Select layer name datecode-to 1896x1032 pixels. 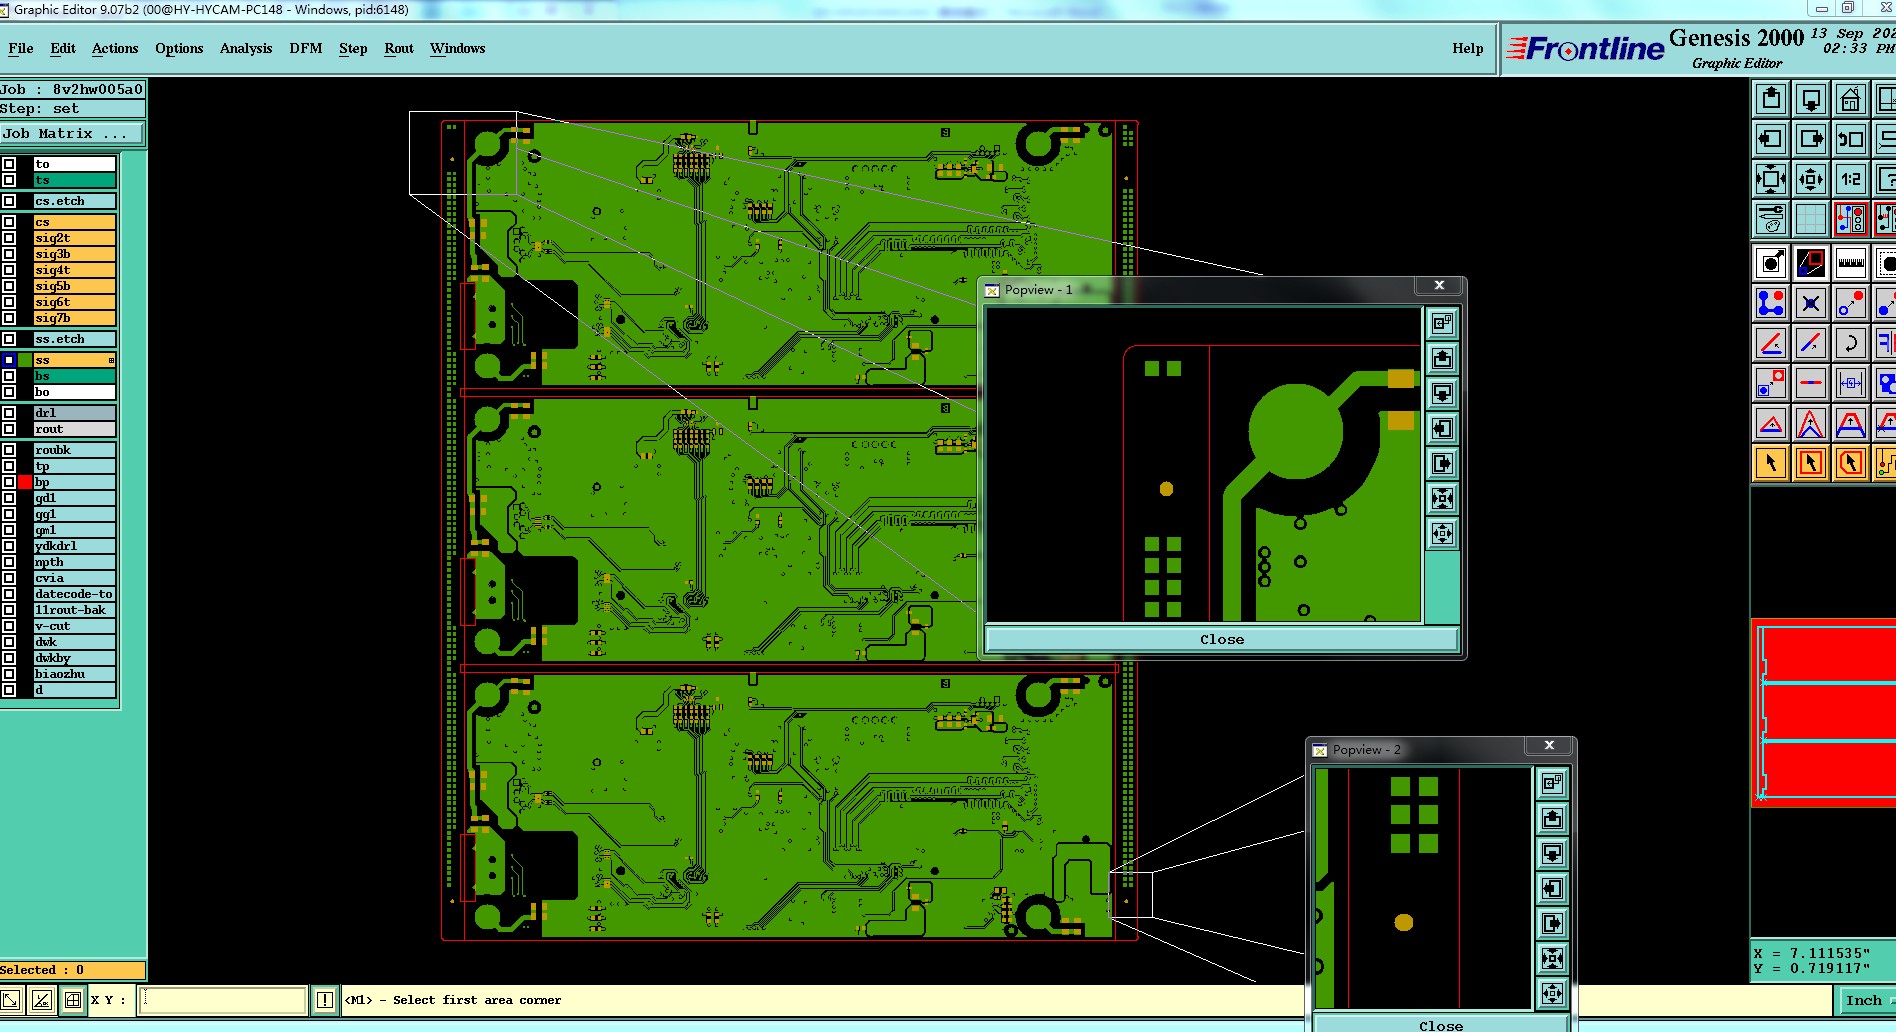coord(75,594)
